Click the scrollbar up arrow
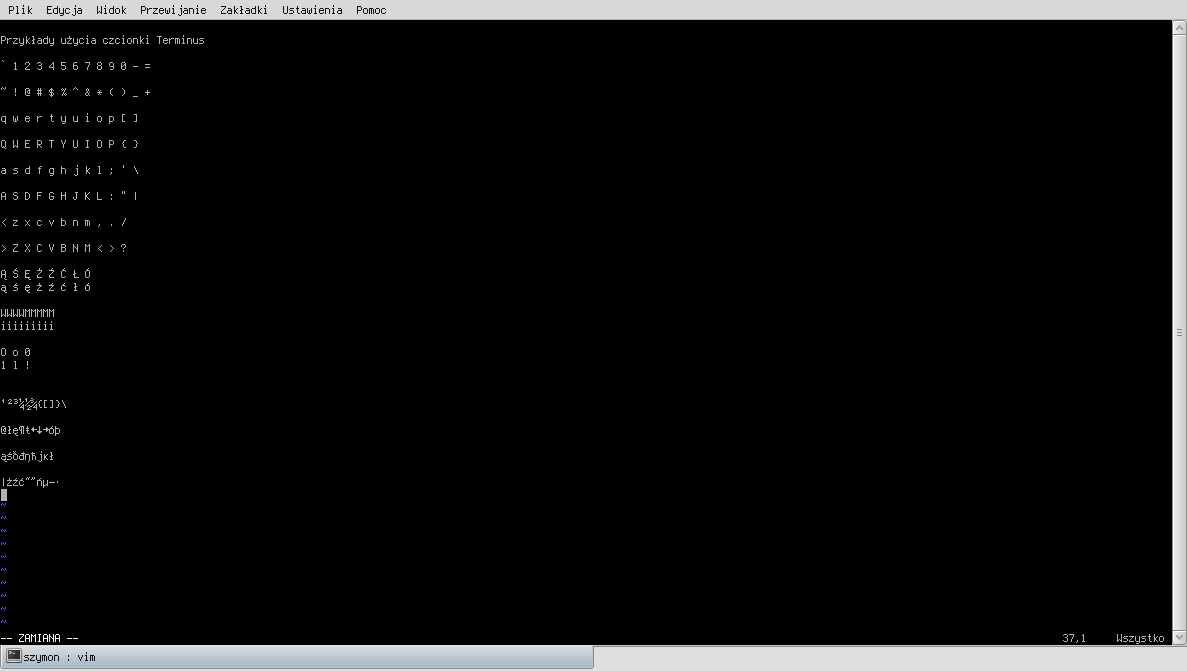 click(1179, 27)
